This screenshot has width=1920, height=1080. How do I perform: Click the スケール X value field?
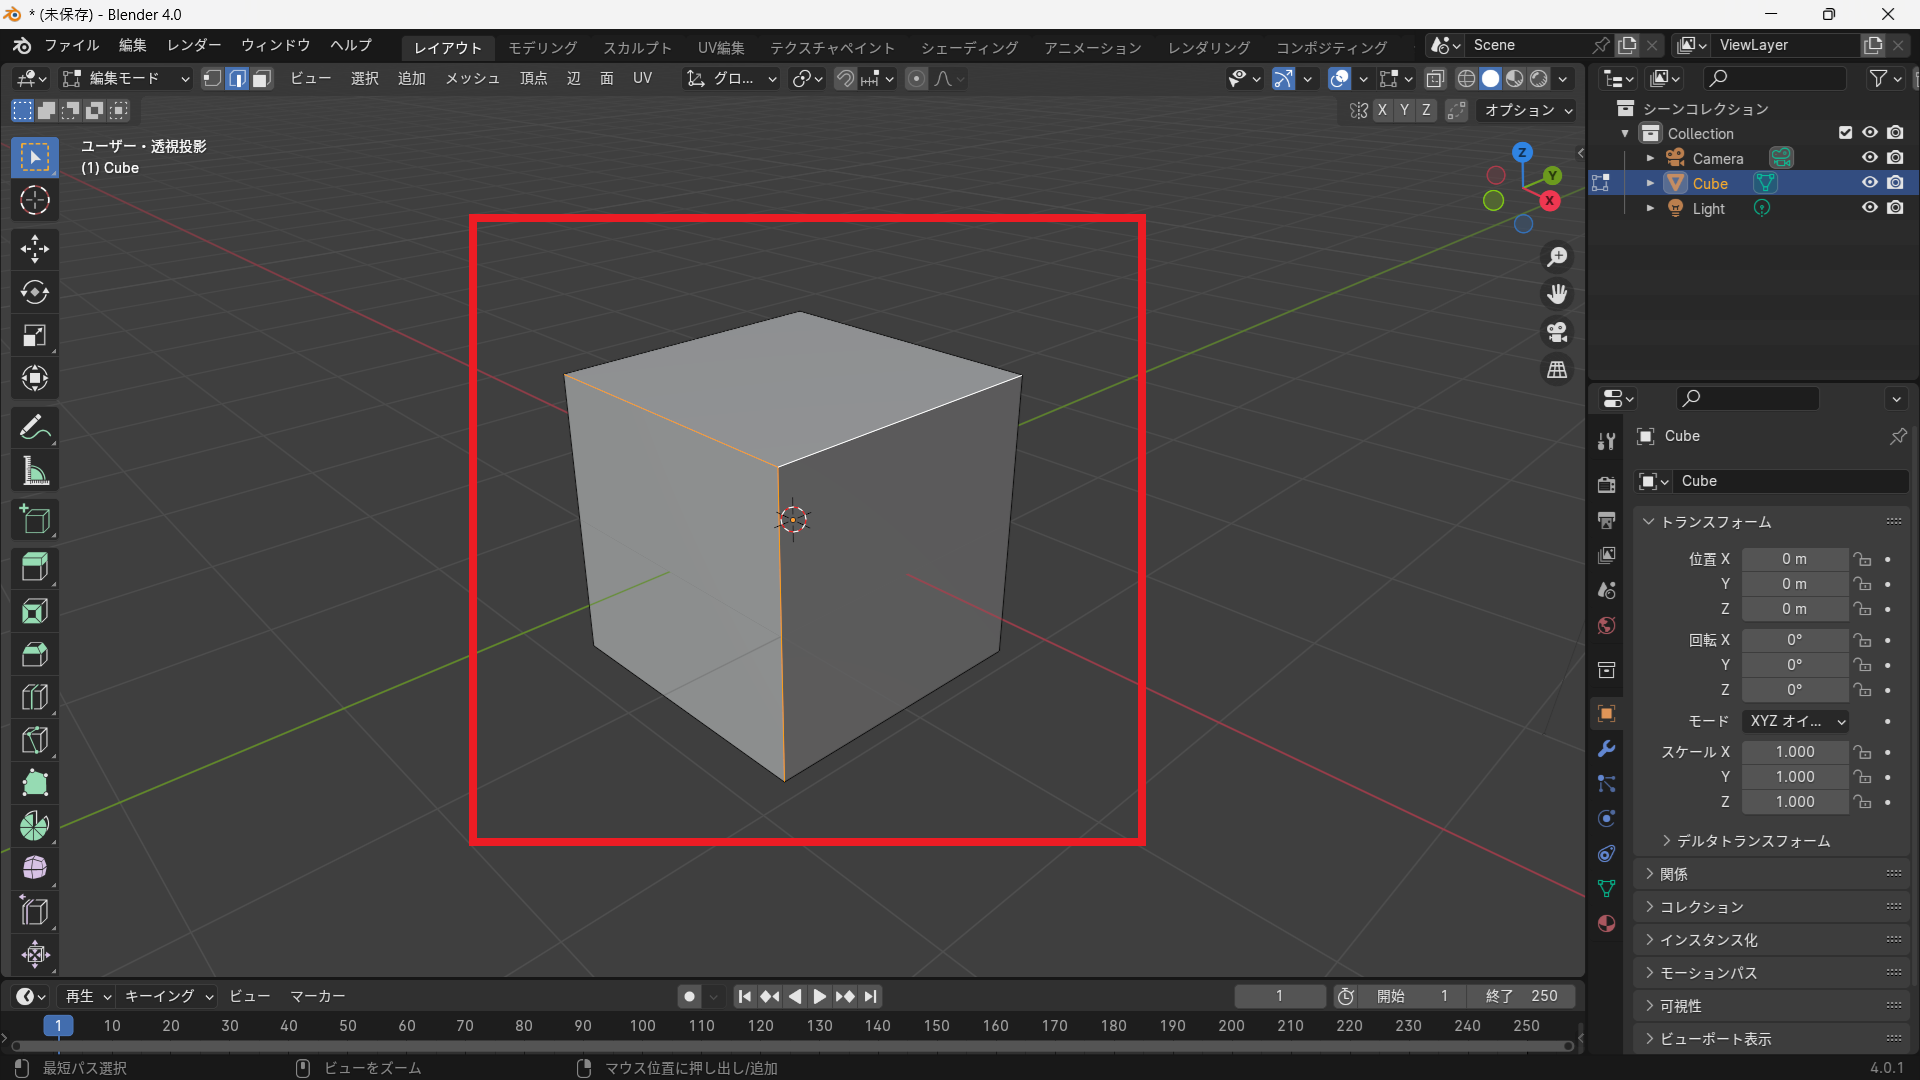click(x=1794, y=752)
